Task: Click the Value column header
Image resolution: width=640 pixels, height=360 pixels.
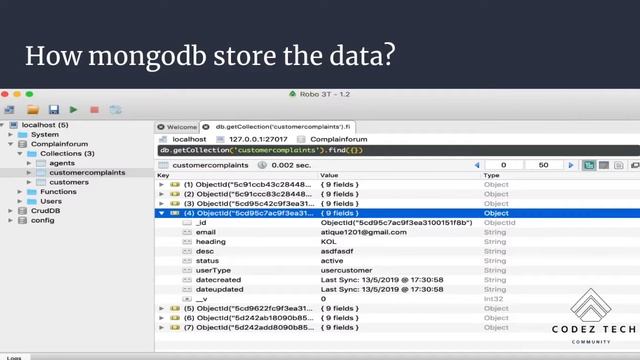Action: [329, 175]
